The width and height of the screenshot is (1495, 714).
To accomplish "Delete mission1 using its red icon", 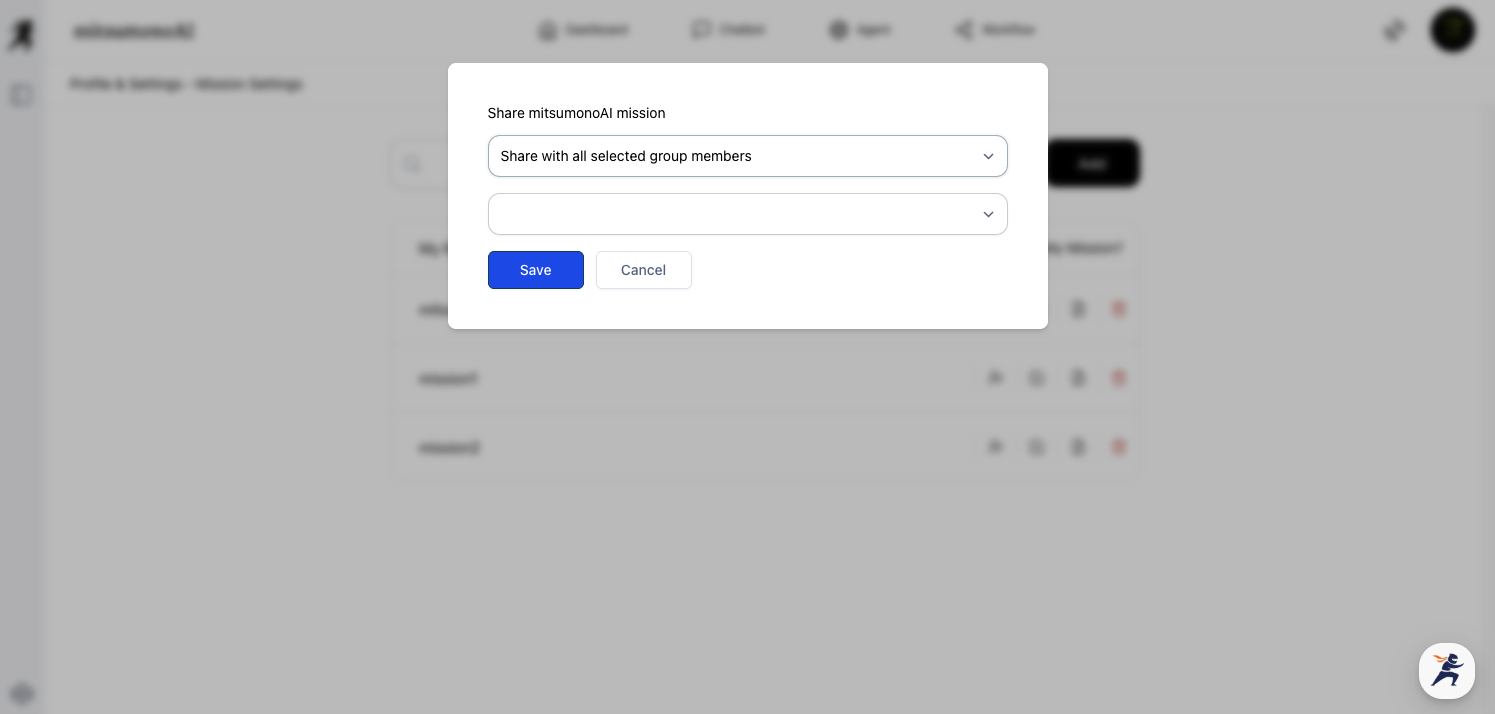I will click(1119, 378).
